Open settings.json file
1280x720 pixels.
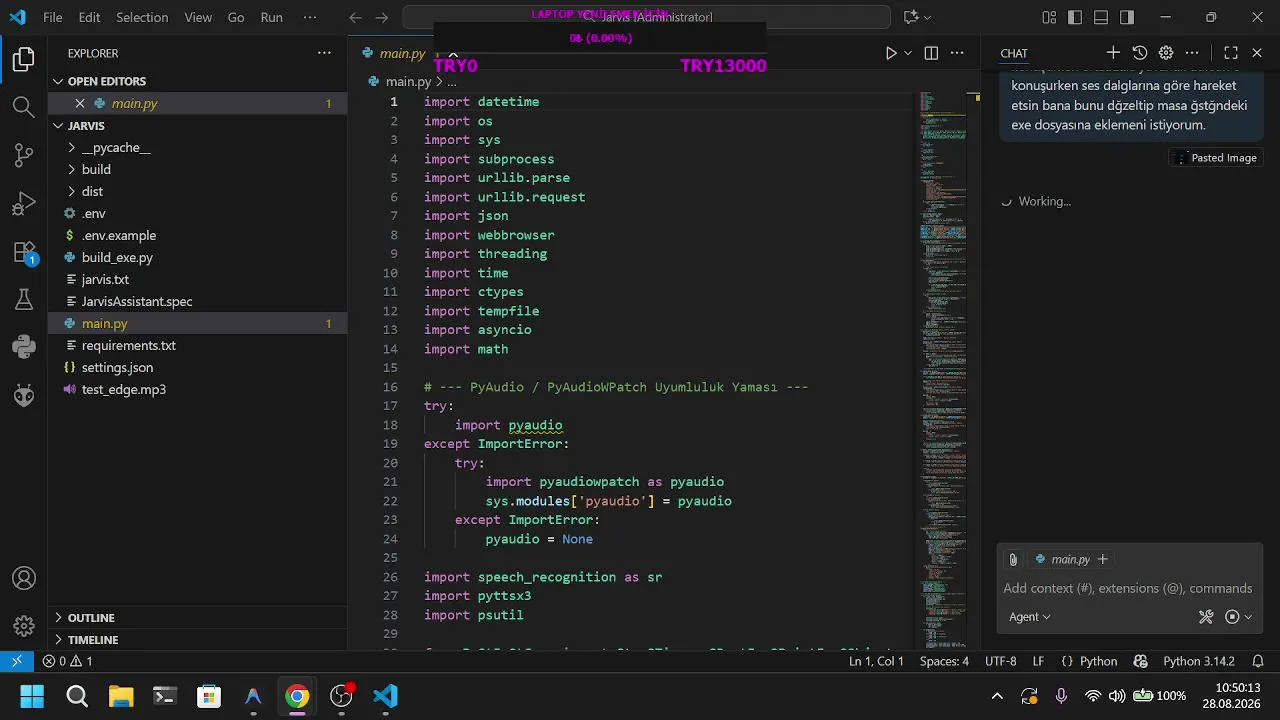click(x=197, y=367)
